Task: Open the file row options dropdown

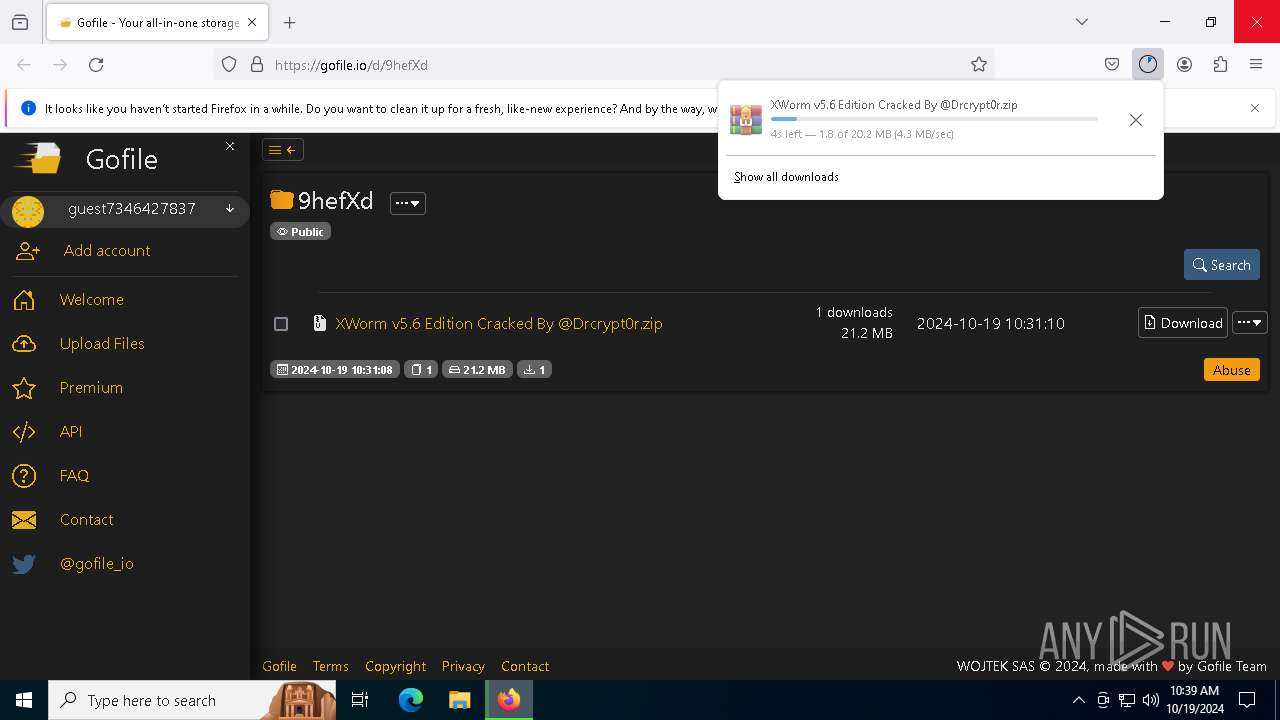Action: point(1250,323)
